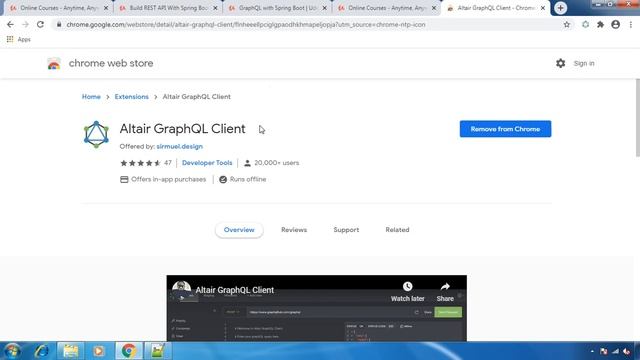The width and height of the screenshot is (640, 360).
Task: Select the Support tab
Action: pyautogui.click(x=346, y=230)
